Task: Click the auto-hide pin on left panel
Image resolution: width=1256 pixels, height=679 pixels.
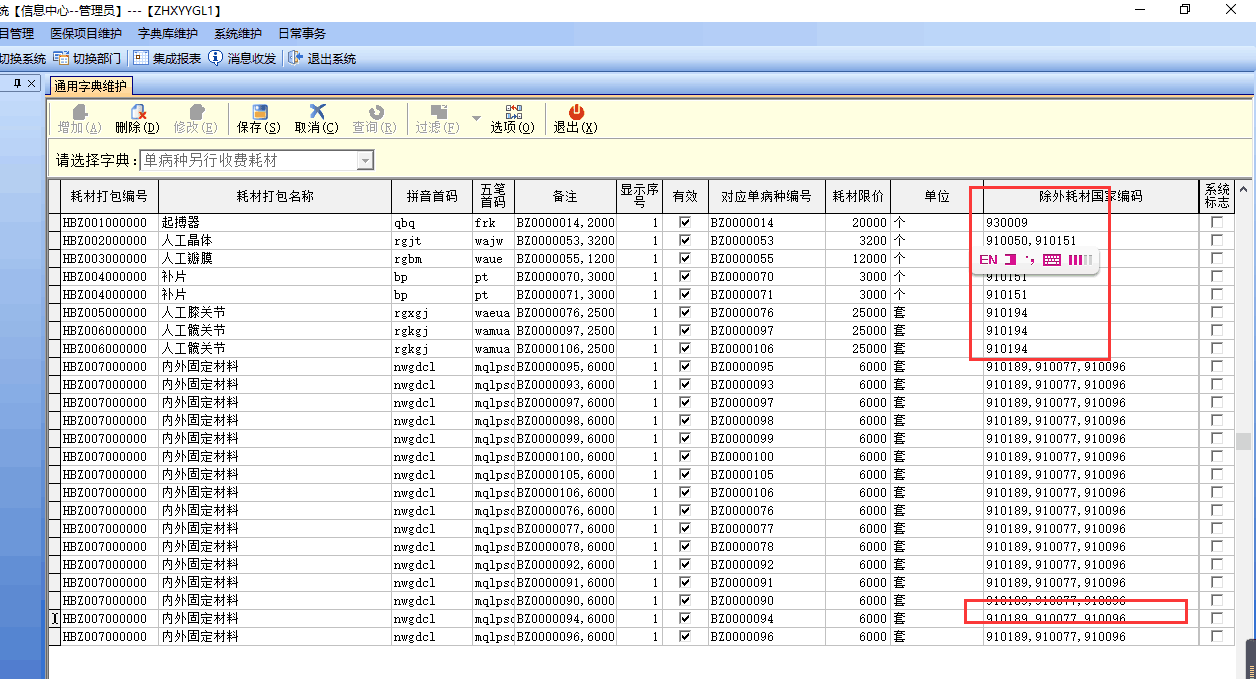Action: pyautogui.click(x=17, y=84)
